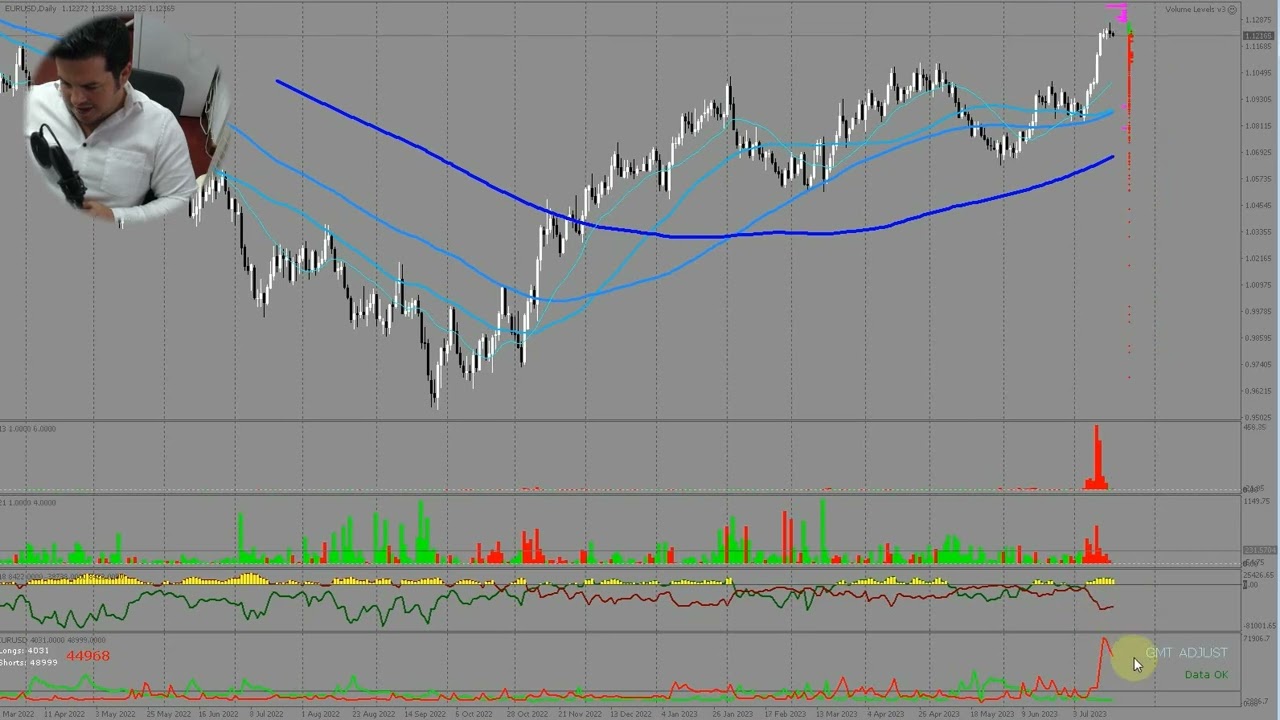Image resolution: width=1280 pixels, height=720 pixels.
Task: Click the EURUSD,Daily chart title text
Action: pos(31,8)
